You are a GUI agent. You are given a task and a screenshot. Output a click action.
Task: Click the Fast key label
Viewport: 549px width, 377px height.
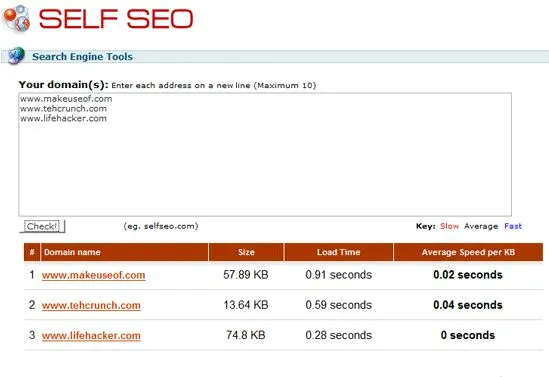[513, 226]
